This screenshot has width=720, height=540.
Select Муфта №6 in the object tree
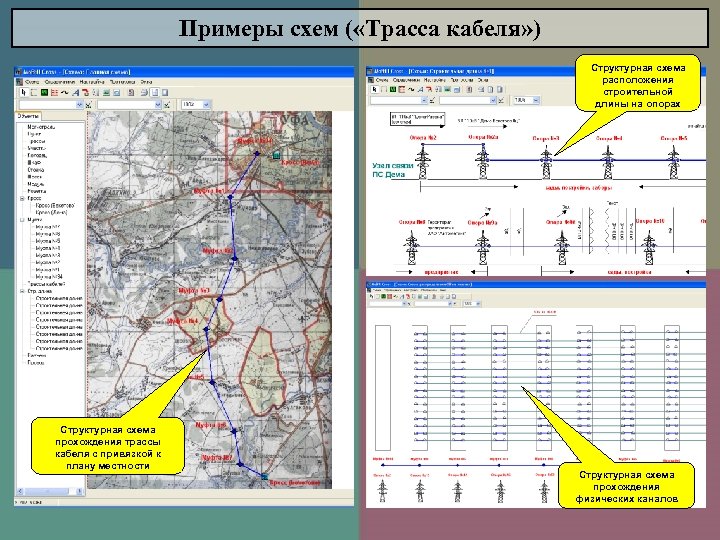pyautogui.click(x=48, y=234)
